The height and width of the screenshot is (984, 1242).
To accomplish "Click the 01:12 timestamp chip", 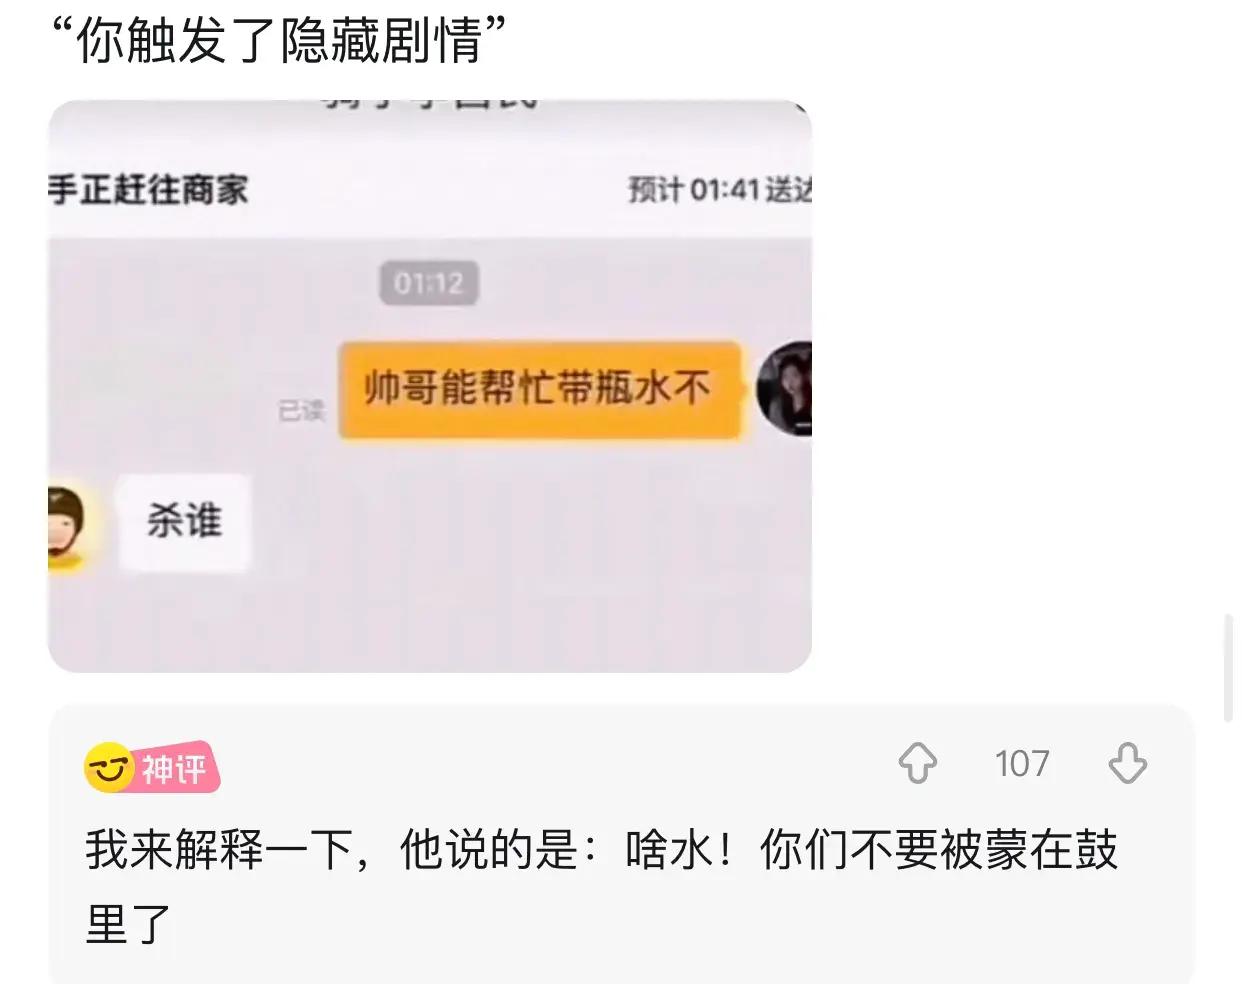I will pyautogui.click(x=429, y=284).
